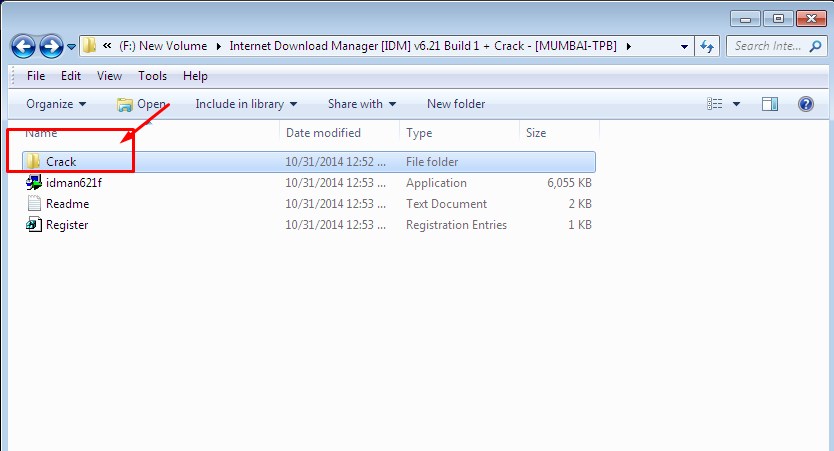Select the Crack folder icon
This screenshot has height=451, width=834.
[x=33, y=161]
